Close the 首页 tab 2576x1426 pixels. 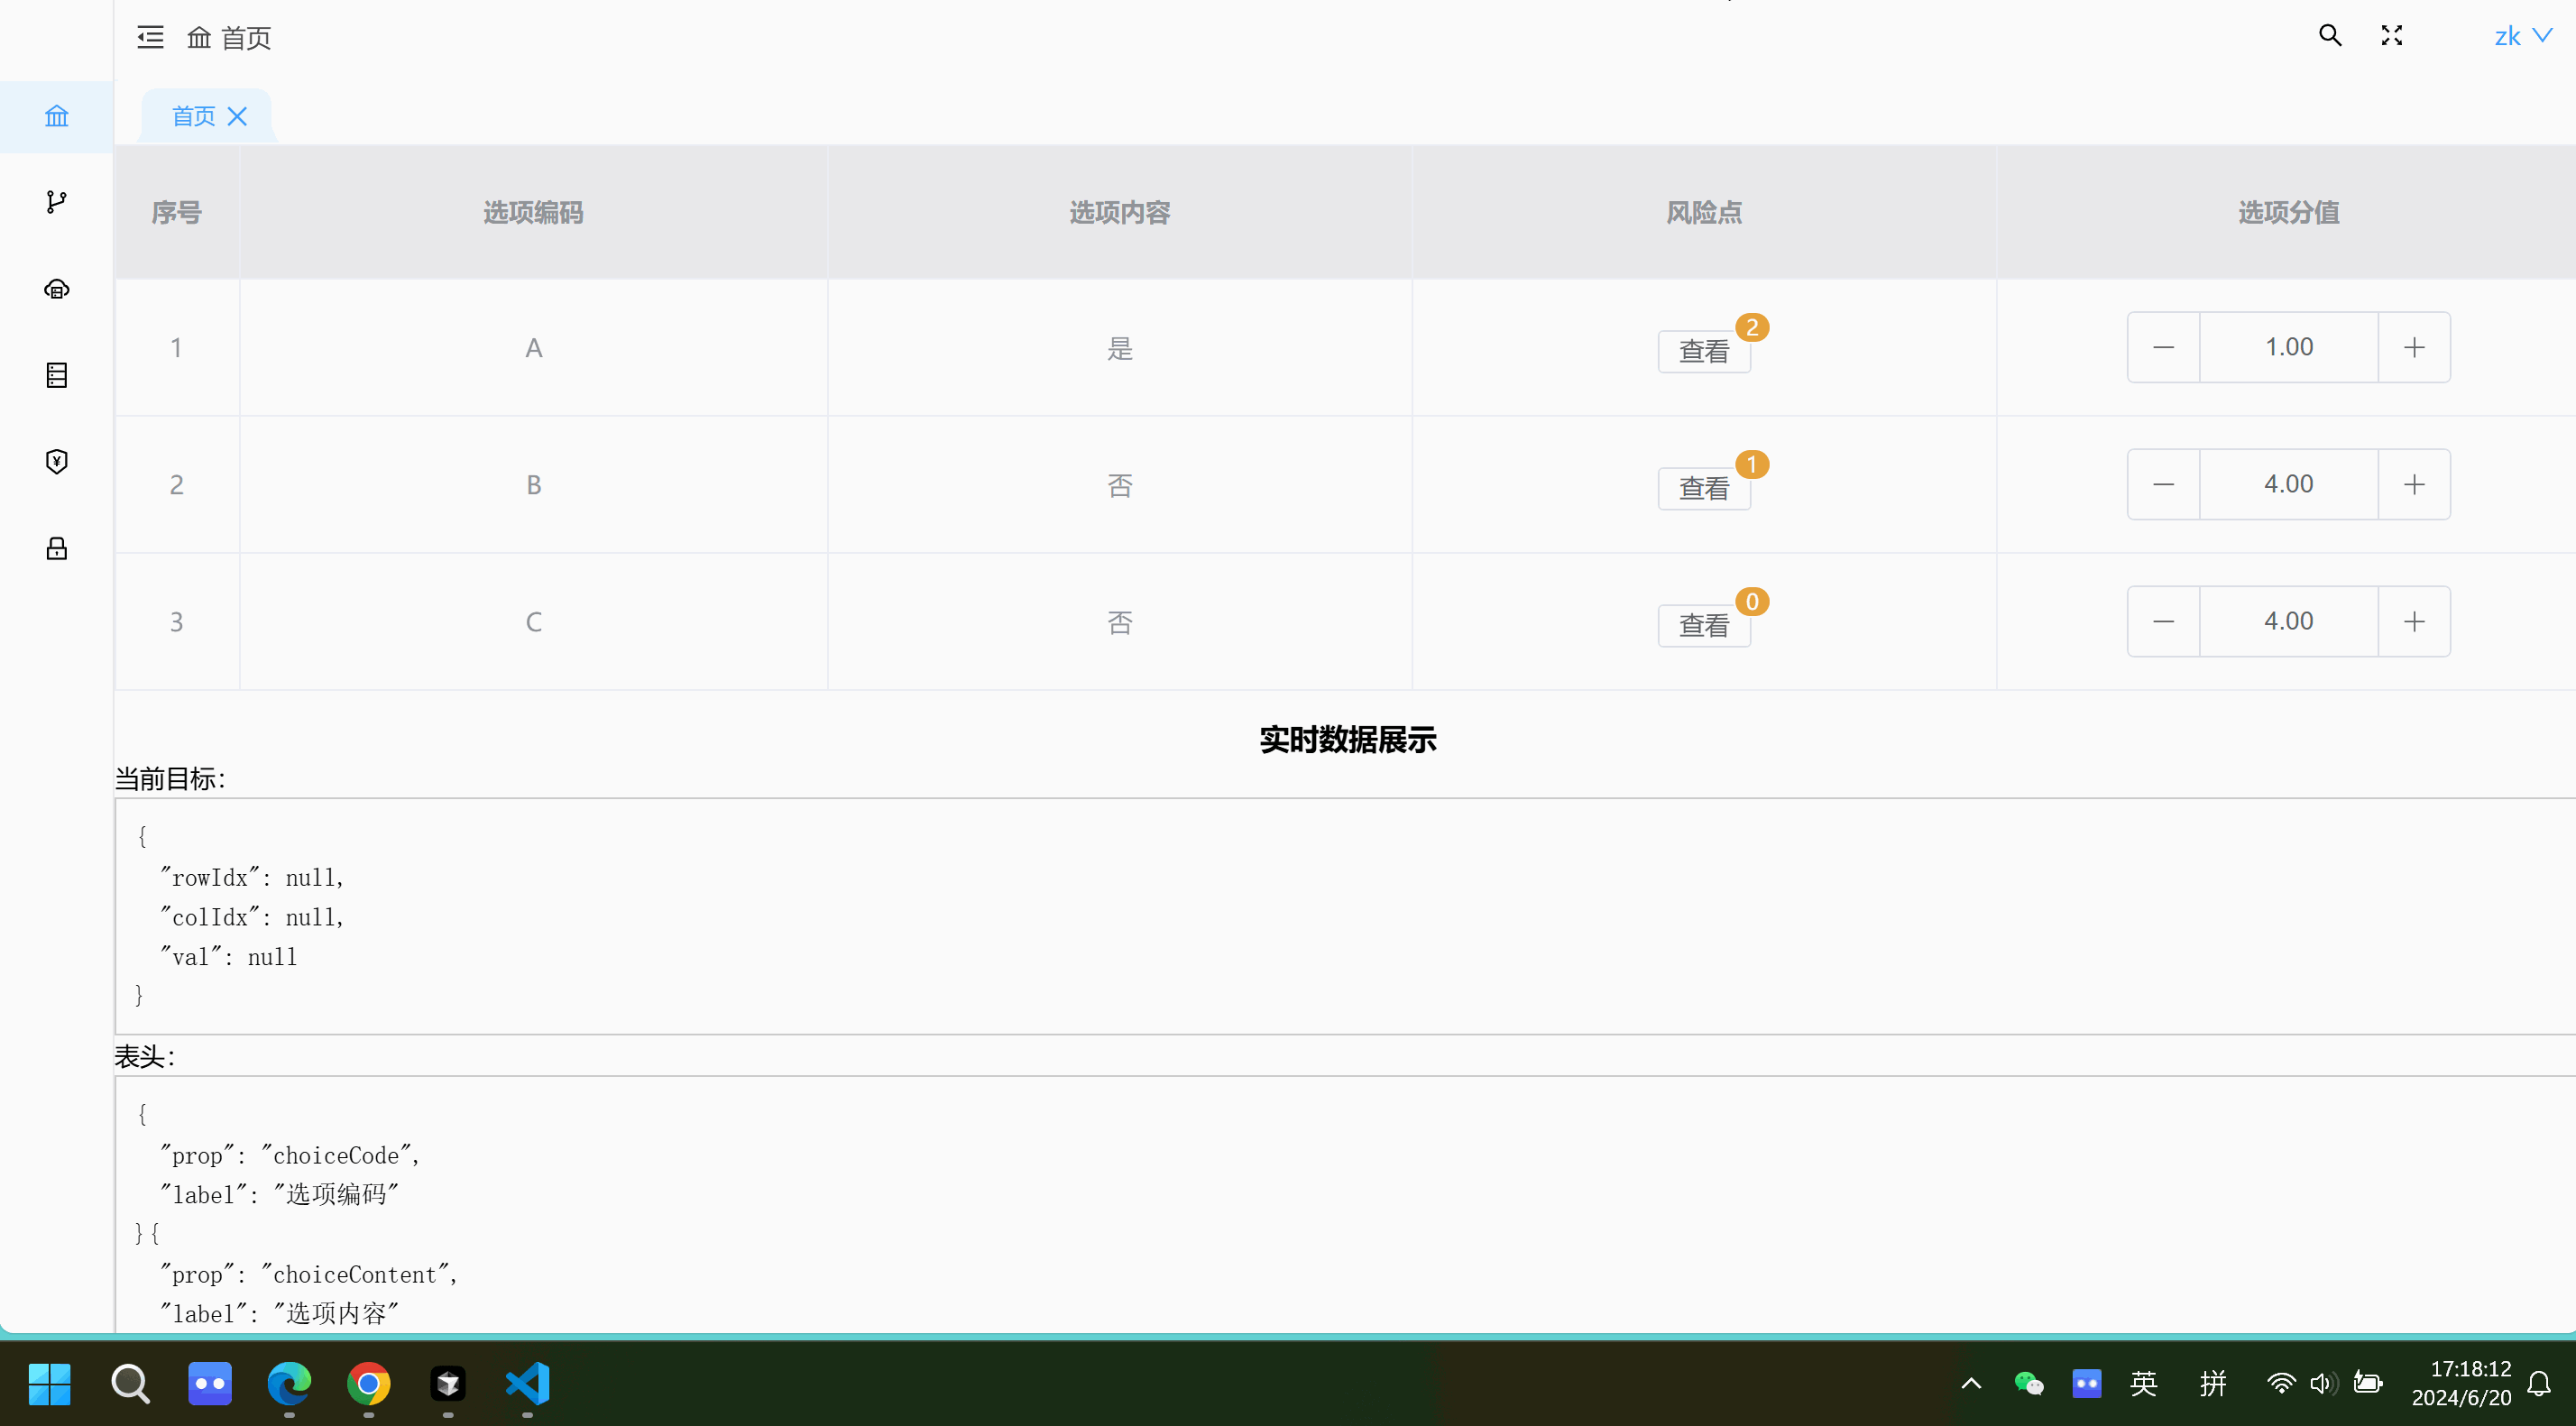237,116
